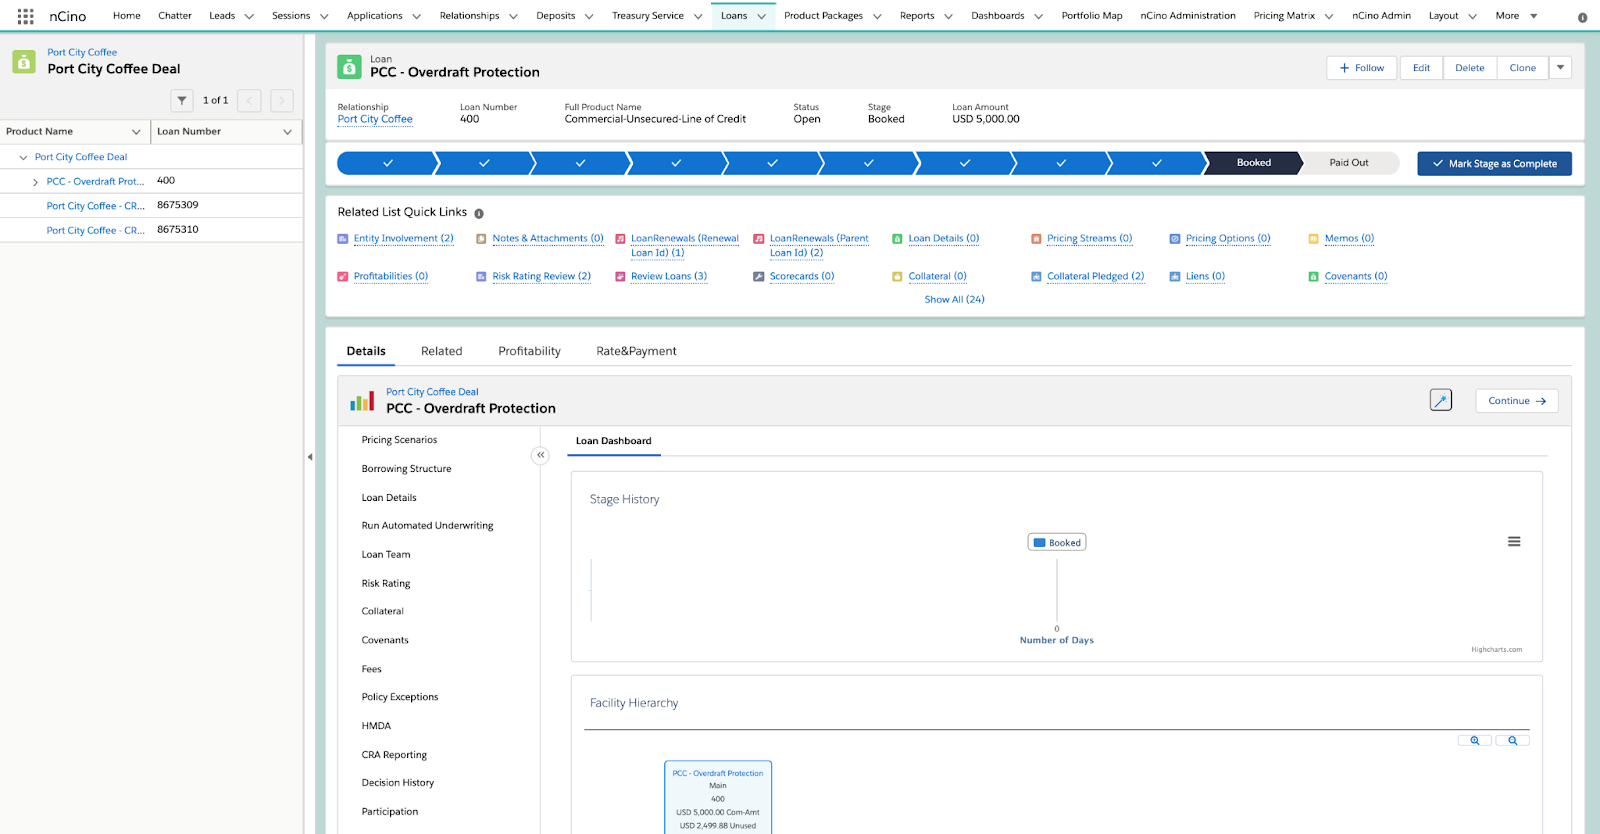Click the Notes & Attachments icon
This screenshot has height=834, width=1600.
[481, 239]
